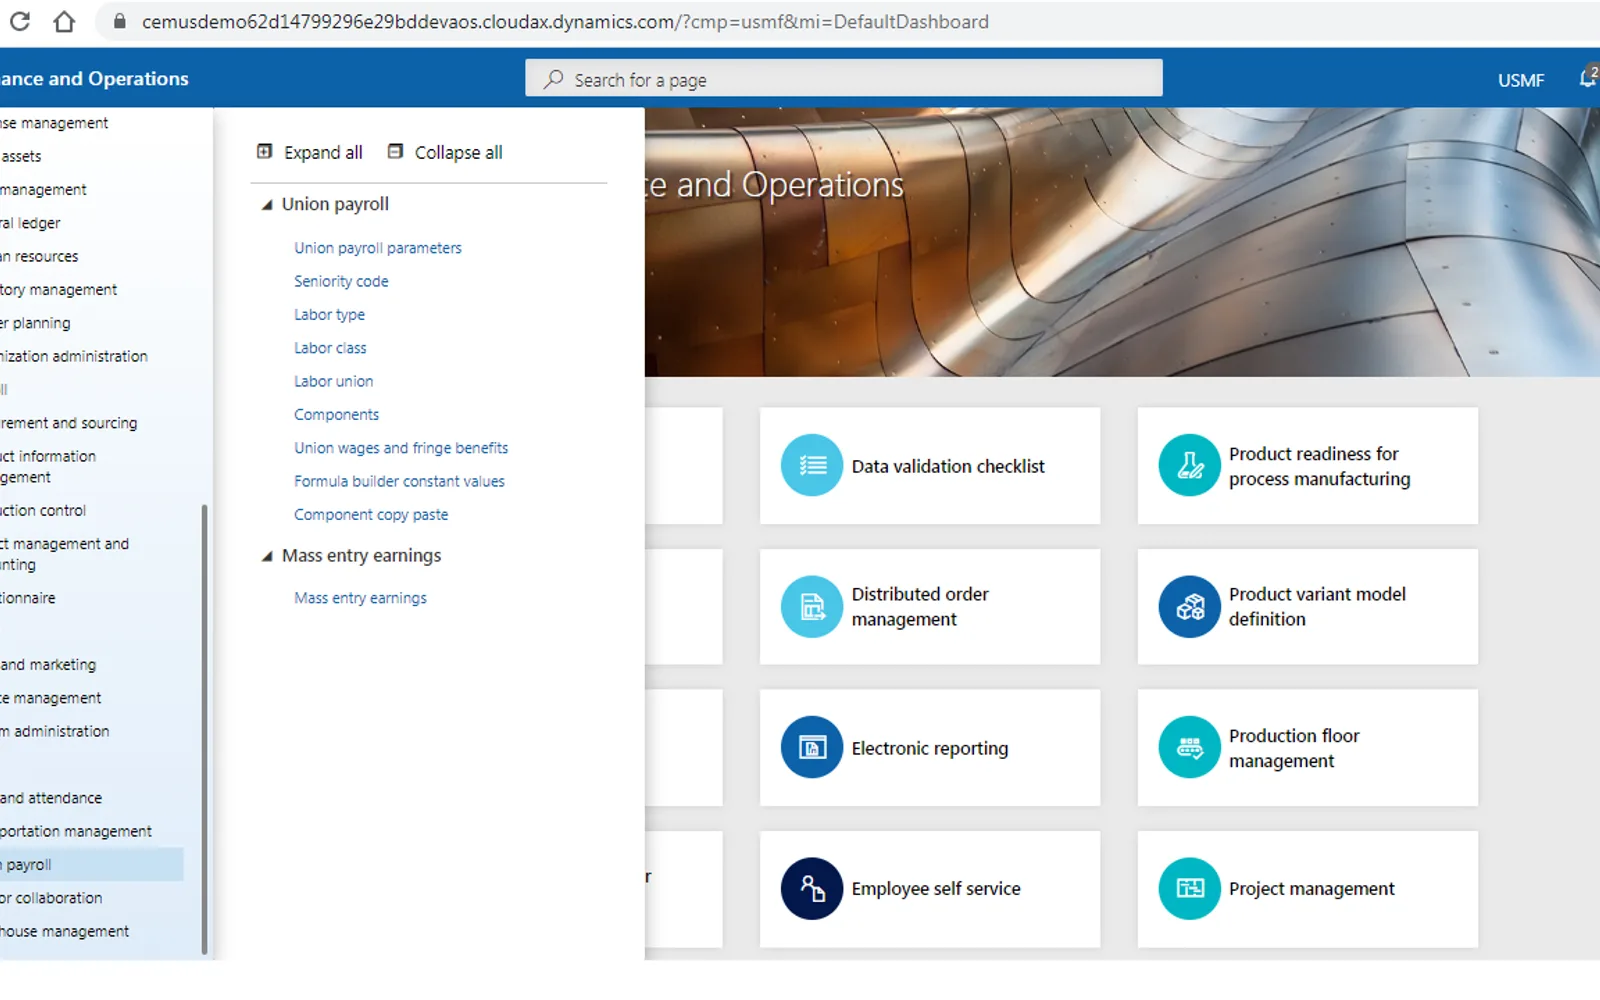Open Union wages and fringe benefits
Screen dimensions: 1600x1000
(401, 448)
